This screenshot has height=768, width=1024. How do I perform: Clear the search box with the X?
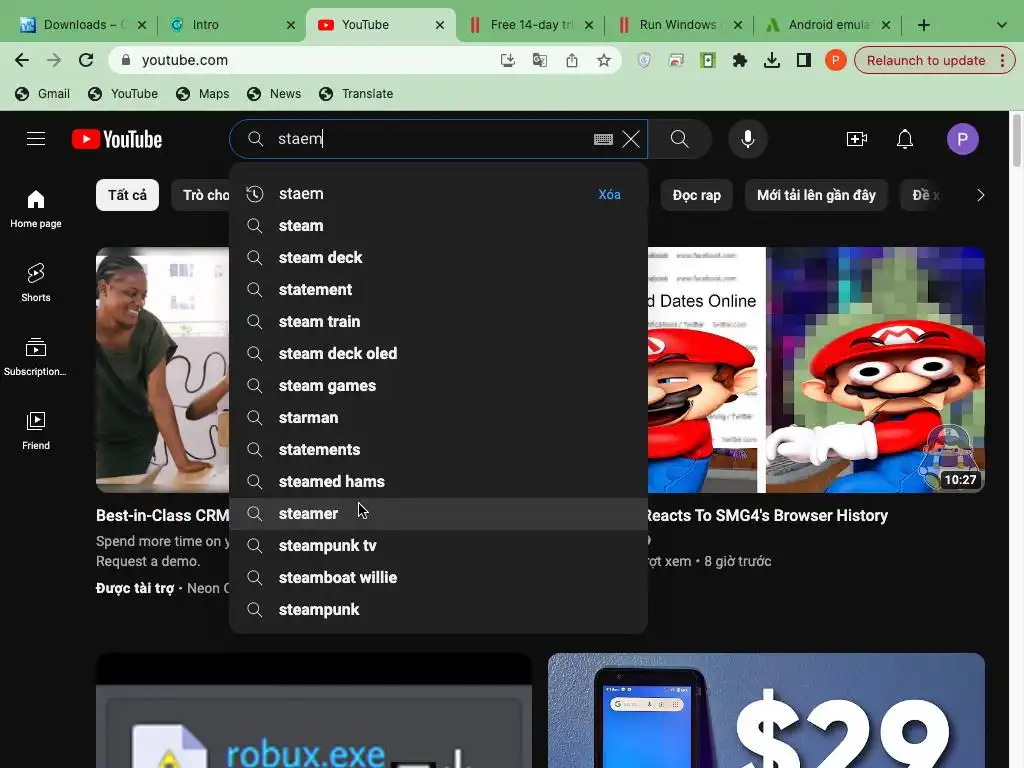pos(631,139)
